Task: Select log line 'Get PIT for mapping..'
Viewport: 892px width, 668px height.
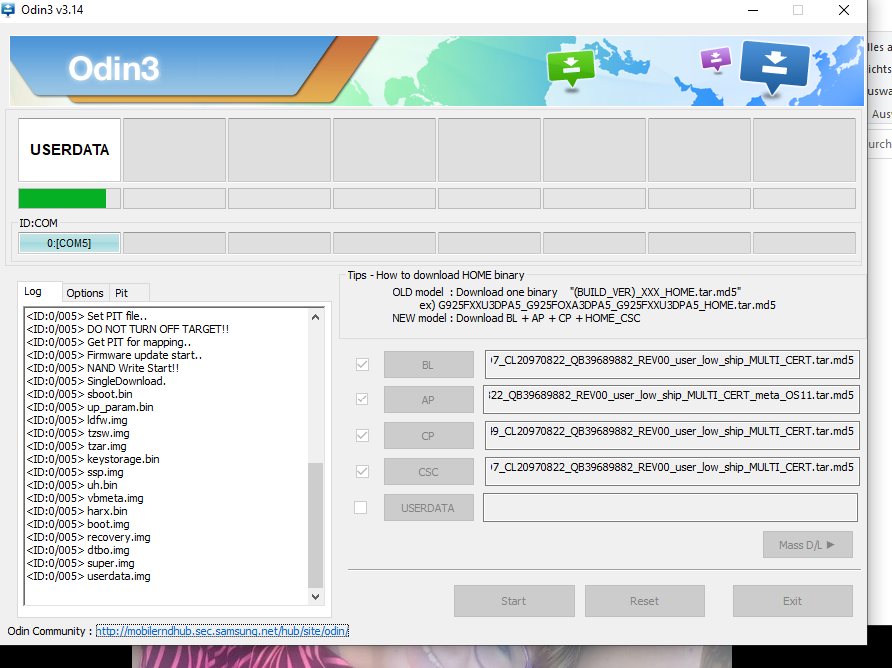Action: (109, 342)
